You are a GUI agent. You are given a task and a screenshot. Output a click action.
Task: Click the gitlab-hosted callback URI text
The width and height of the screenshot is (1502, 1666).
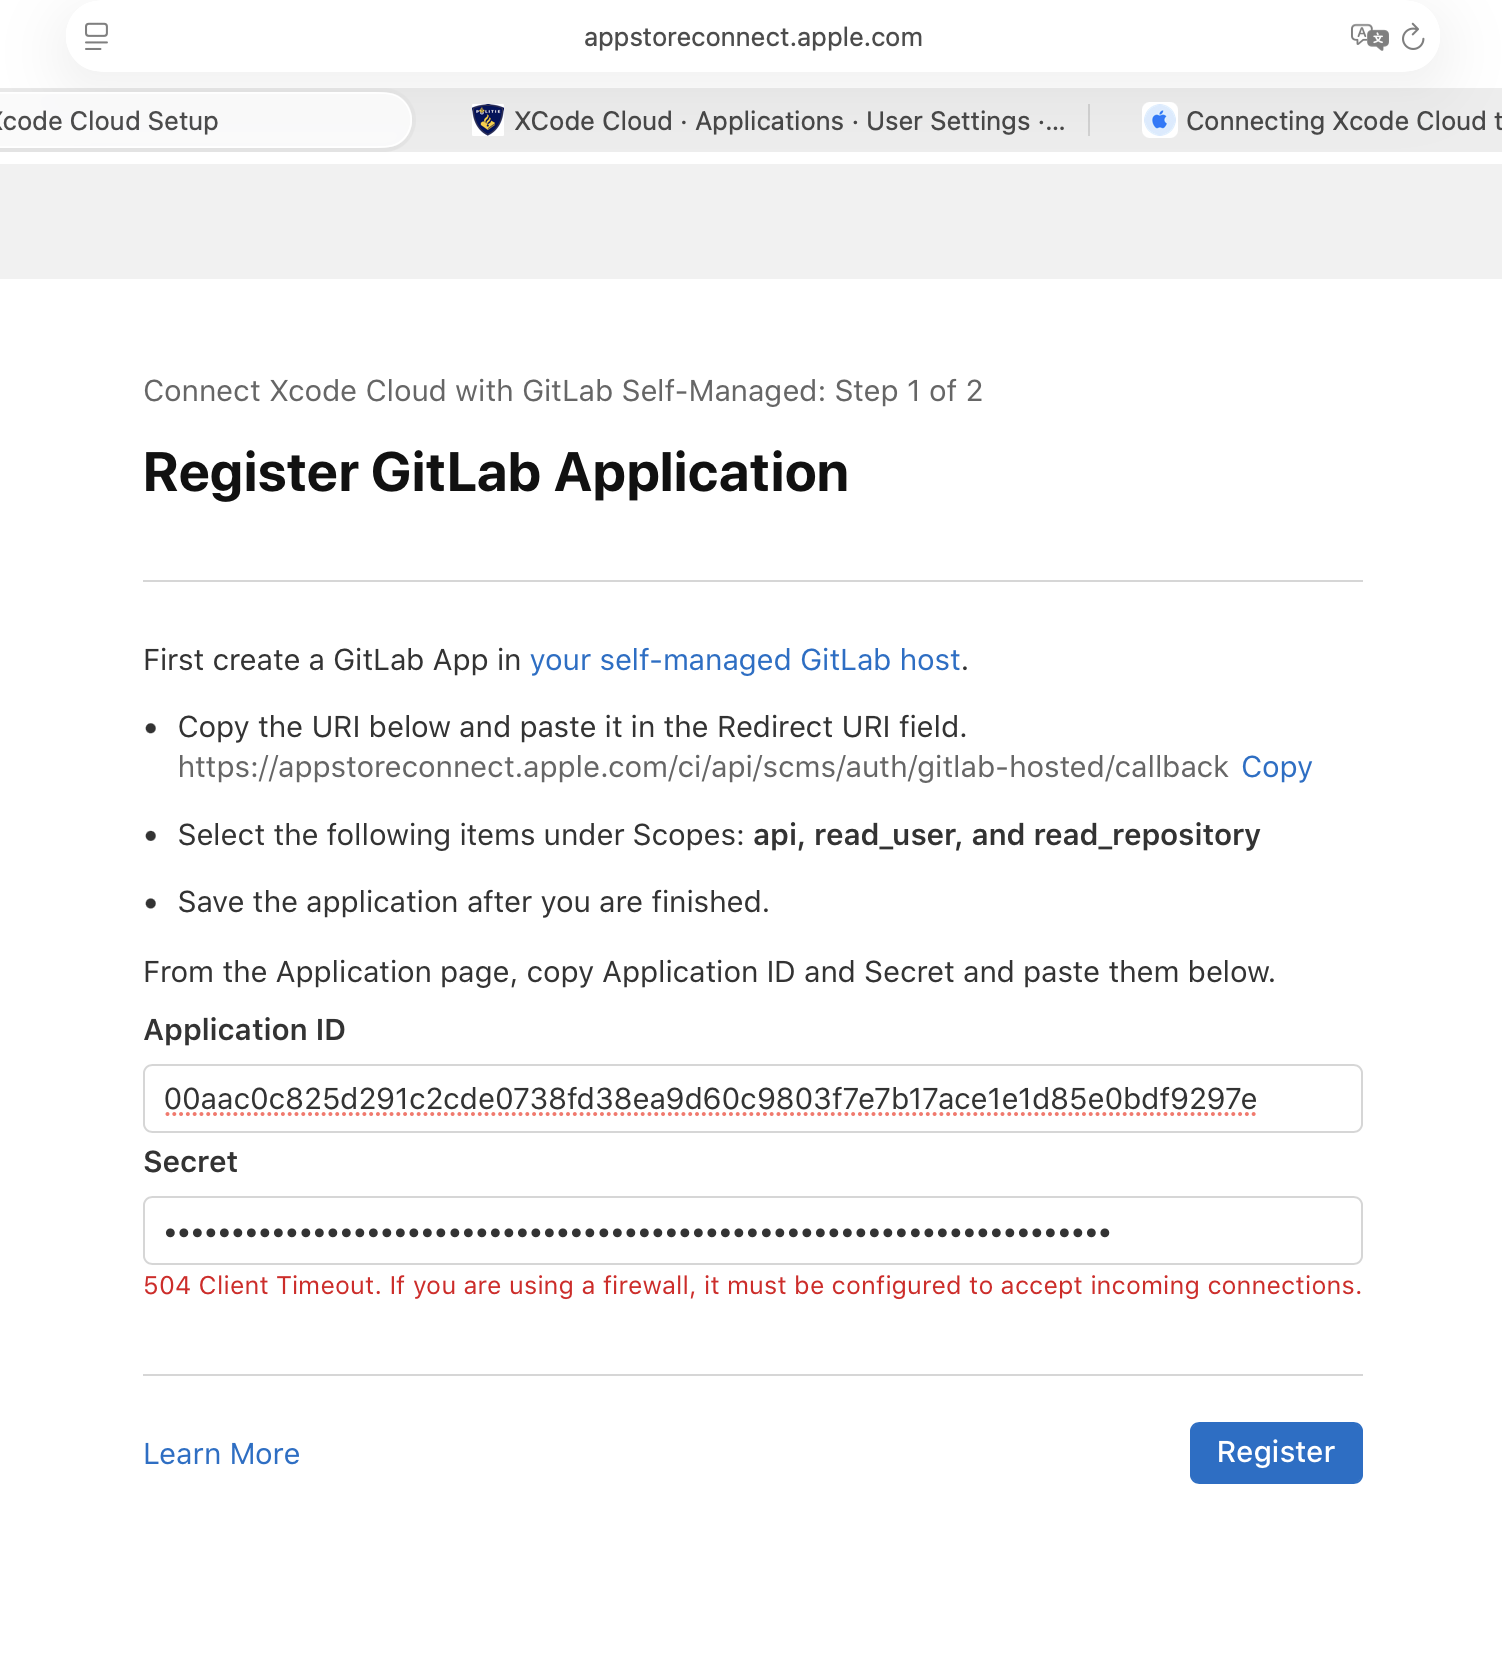[702, 767]
